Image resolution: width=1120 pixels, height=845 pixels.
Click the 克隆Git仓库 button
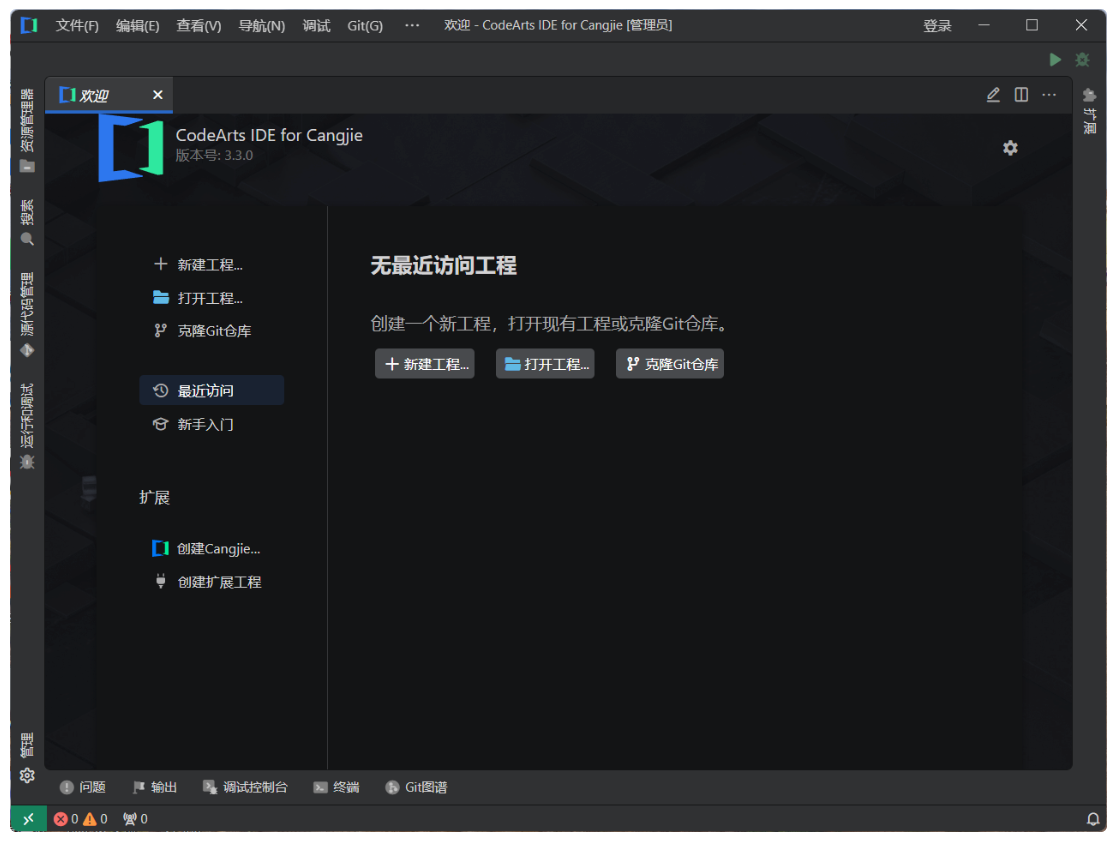coord(669,363)
